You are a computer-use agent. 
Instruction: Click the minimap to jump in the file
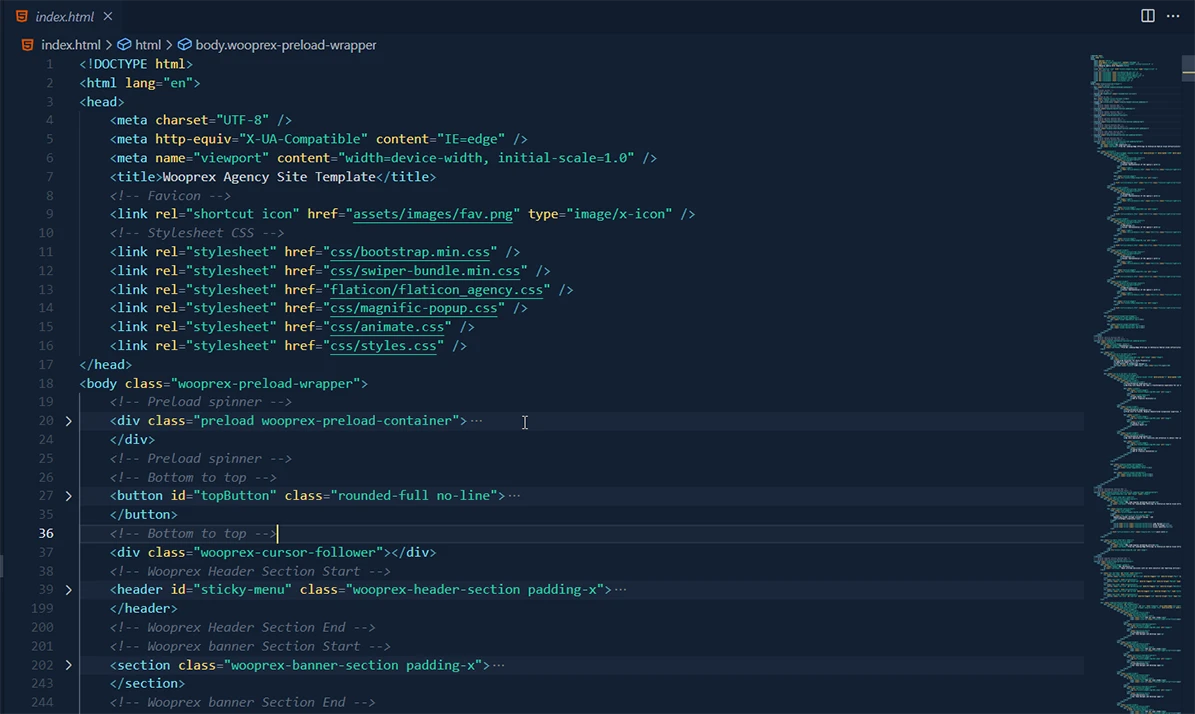tap(1130, 300)
